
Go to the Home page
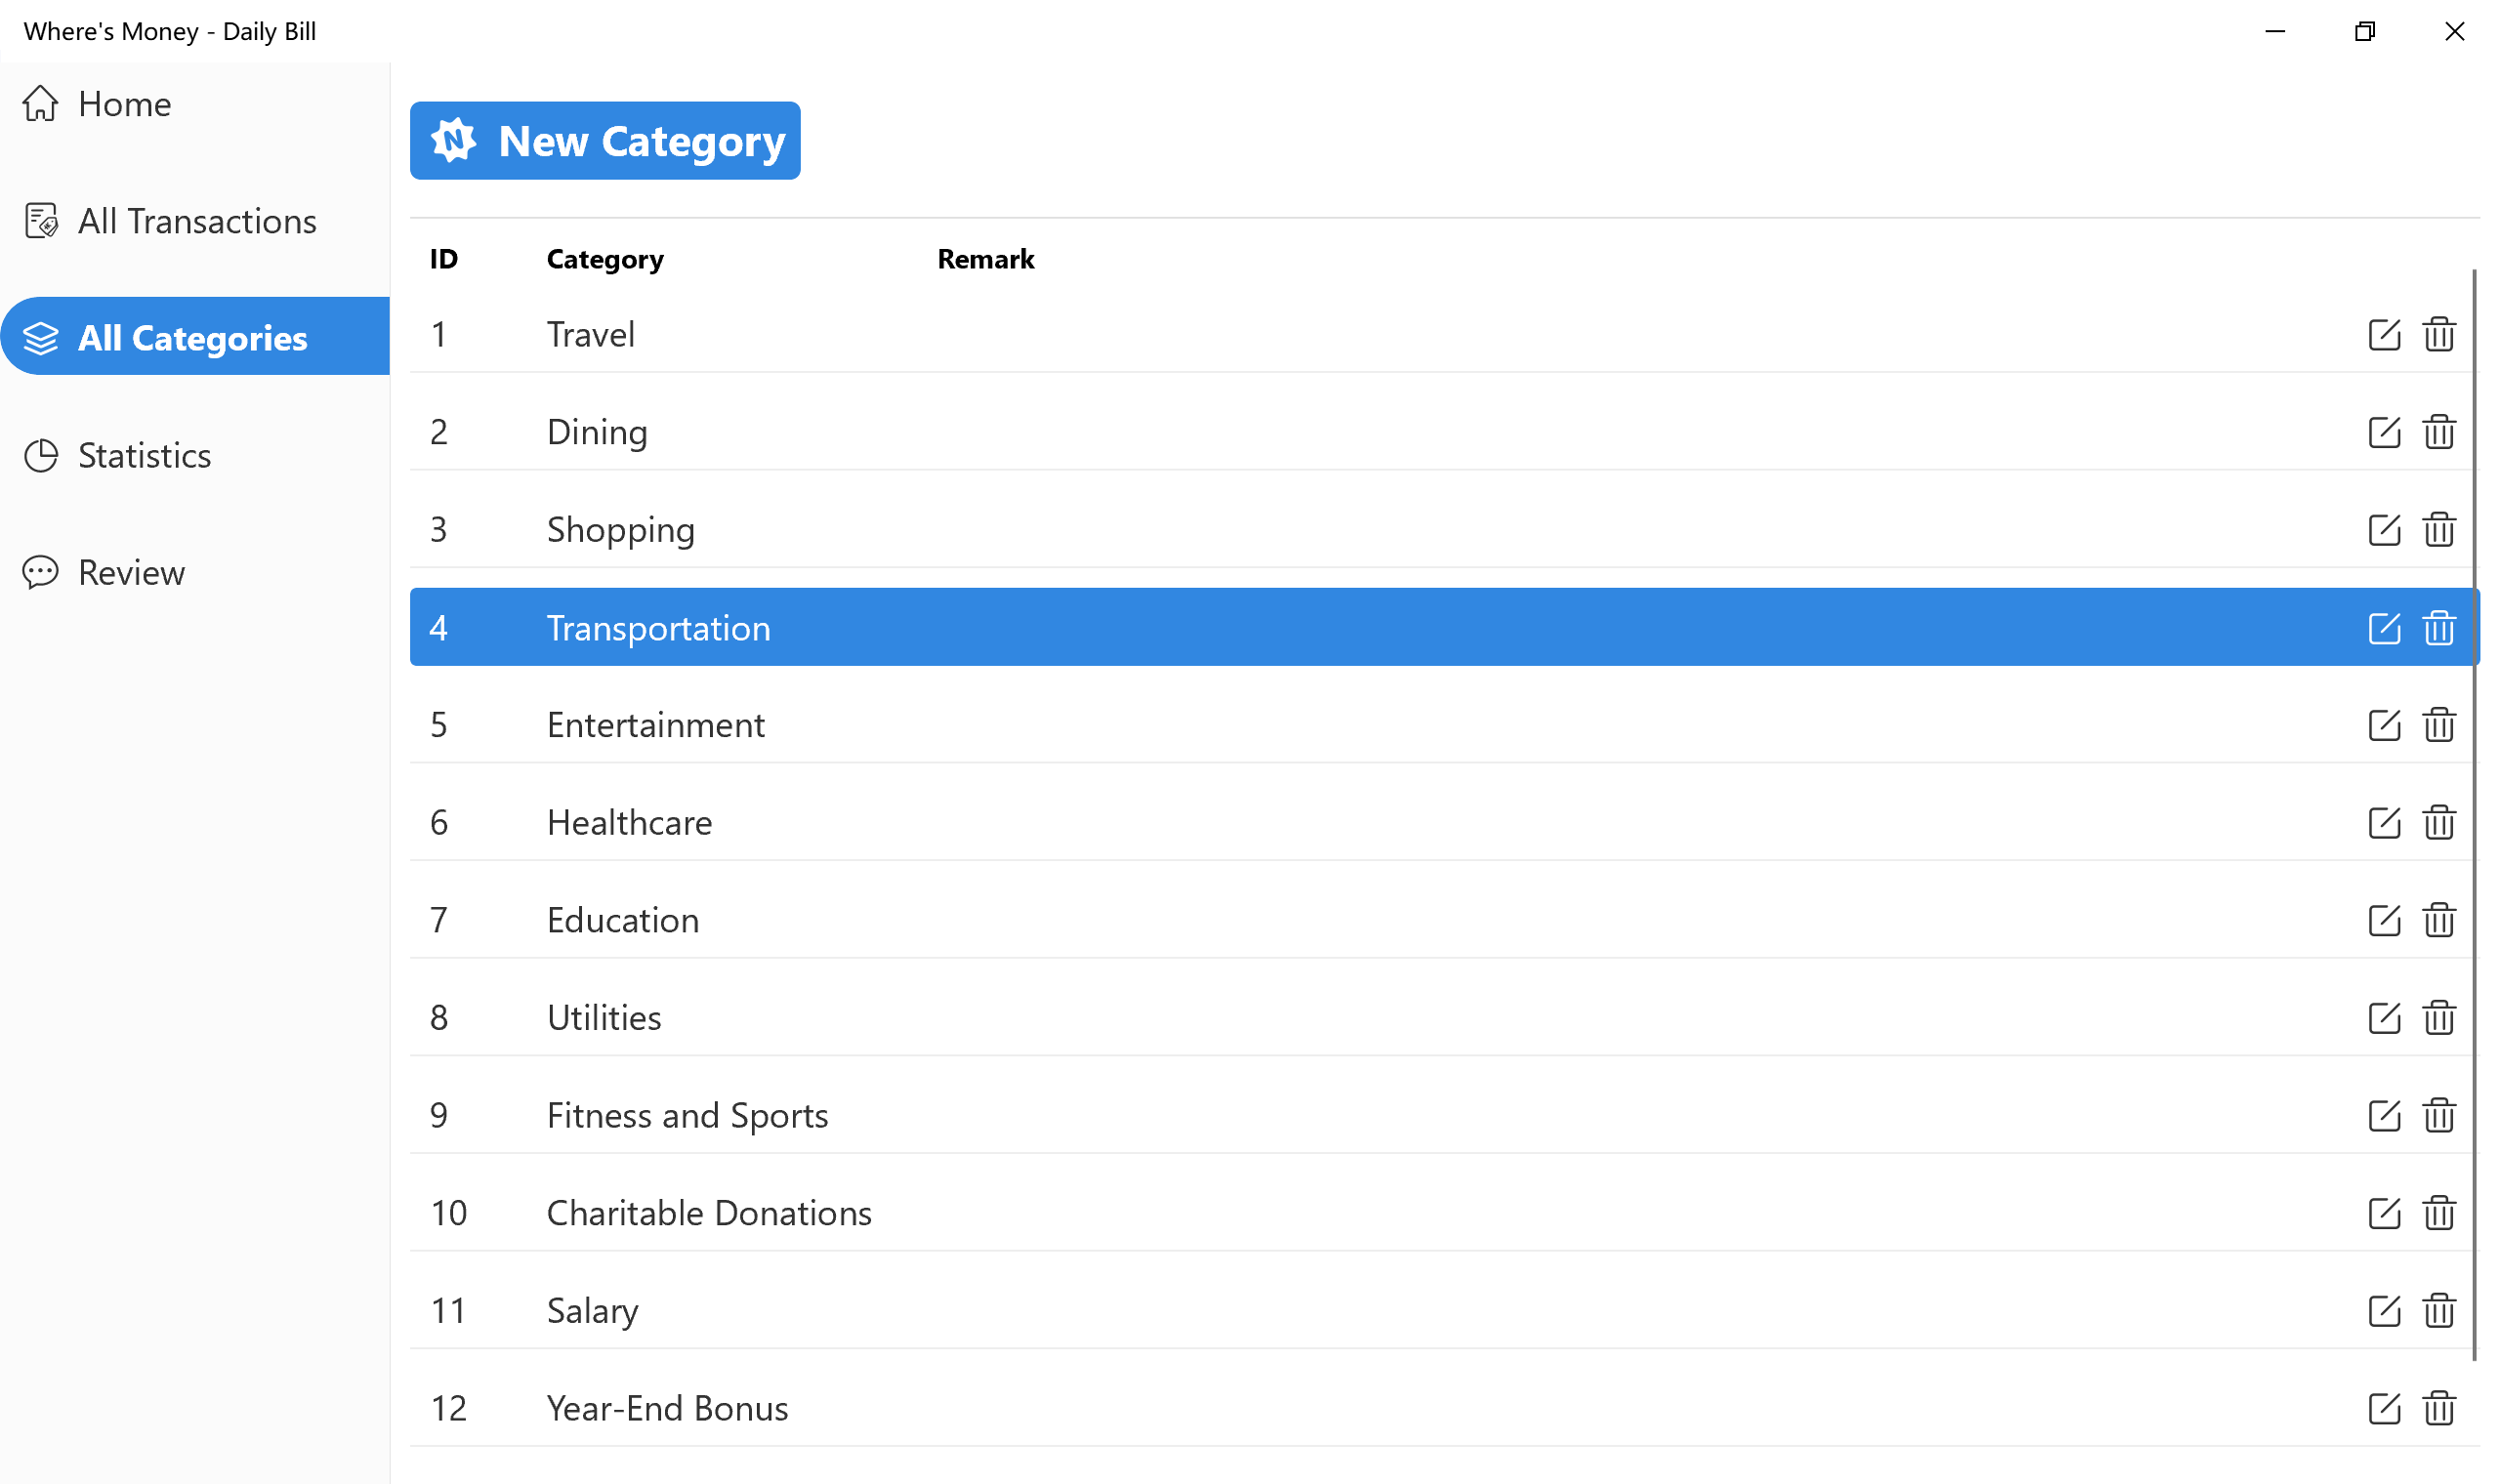pos(125,104)
